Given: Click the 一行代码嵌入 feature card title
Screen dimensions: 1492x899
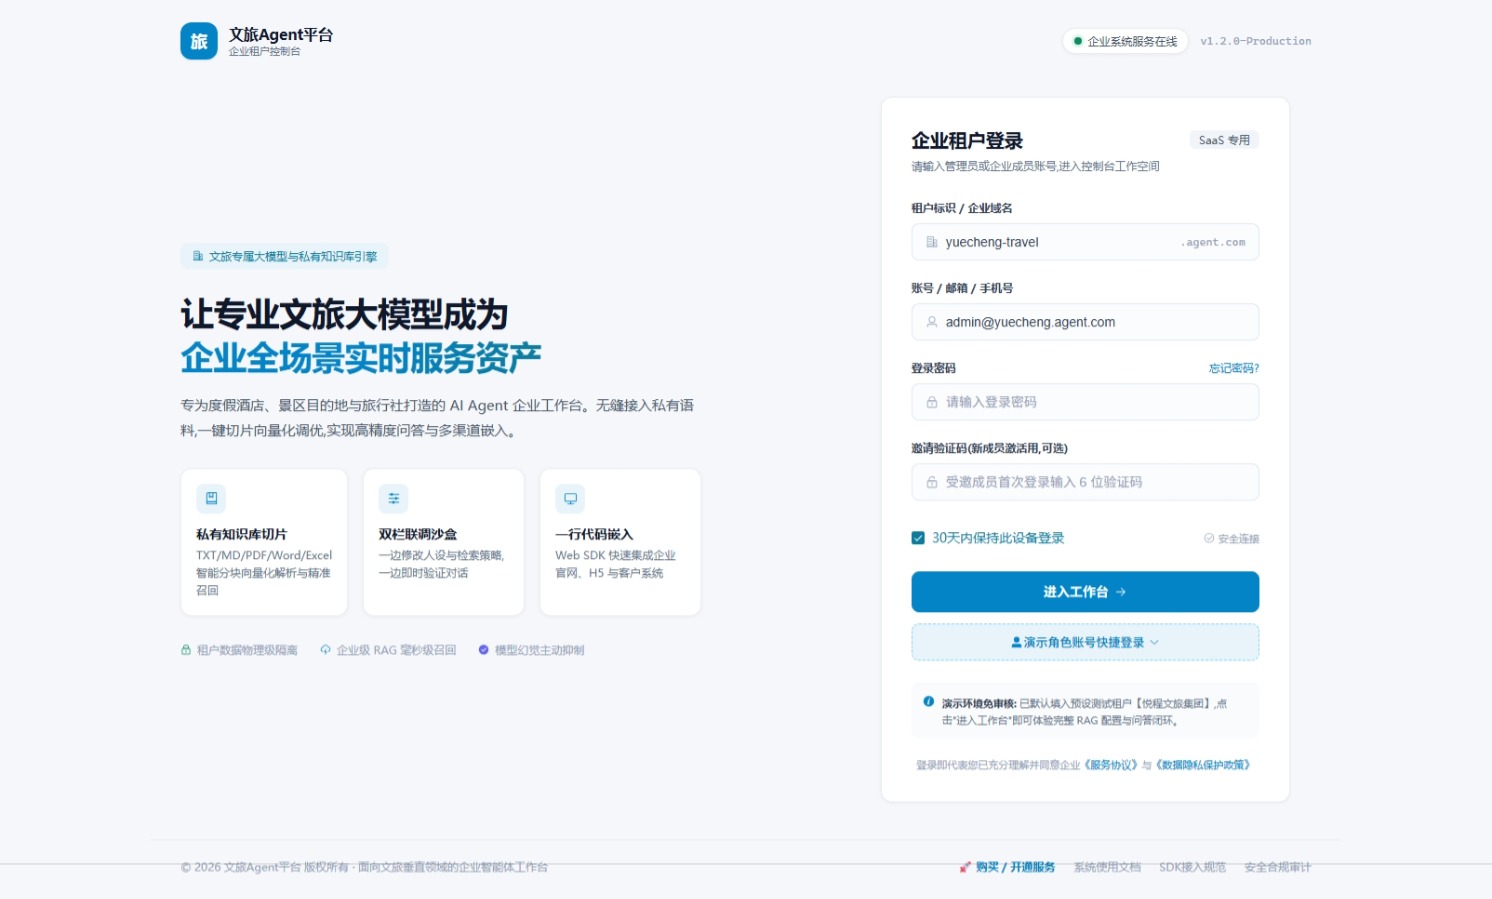Looking at the screenshot, I should tap(594, 534).
